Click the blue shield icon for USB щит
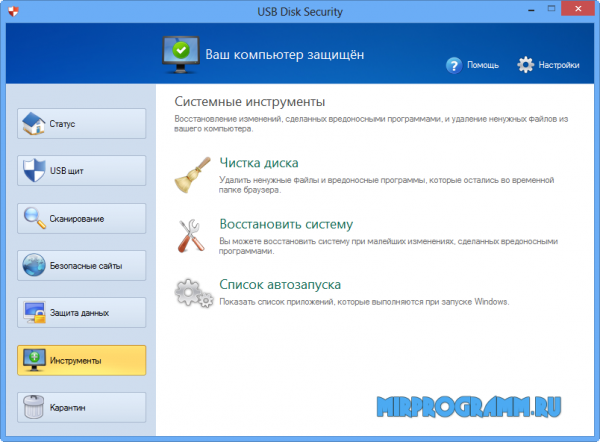Image resolution: width=600 pixels, height=442 pixels. tap(34, 170)
